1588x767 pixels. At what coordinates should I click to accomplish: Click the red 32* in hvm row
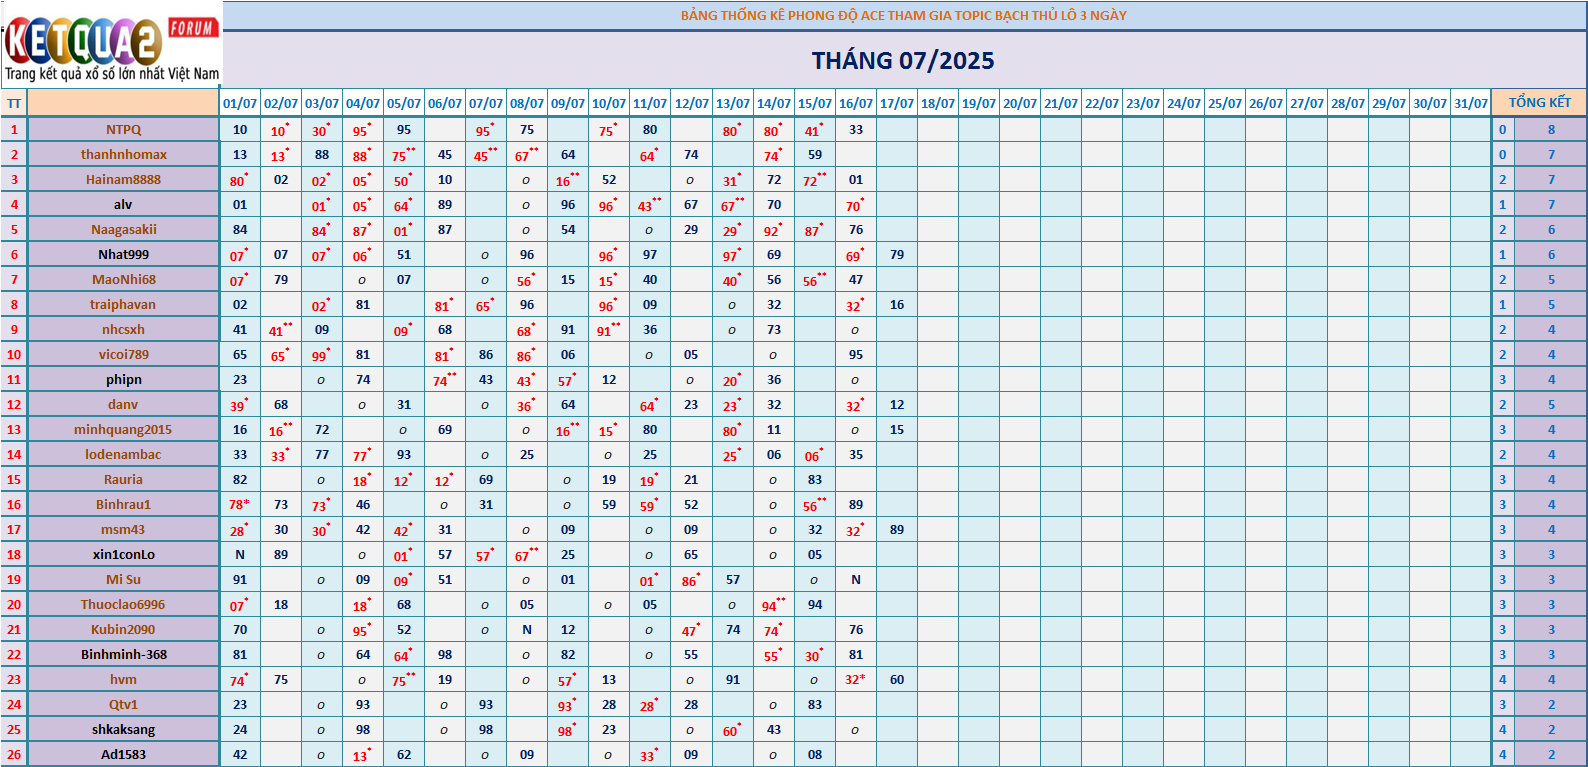[856, 680]
